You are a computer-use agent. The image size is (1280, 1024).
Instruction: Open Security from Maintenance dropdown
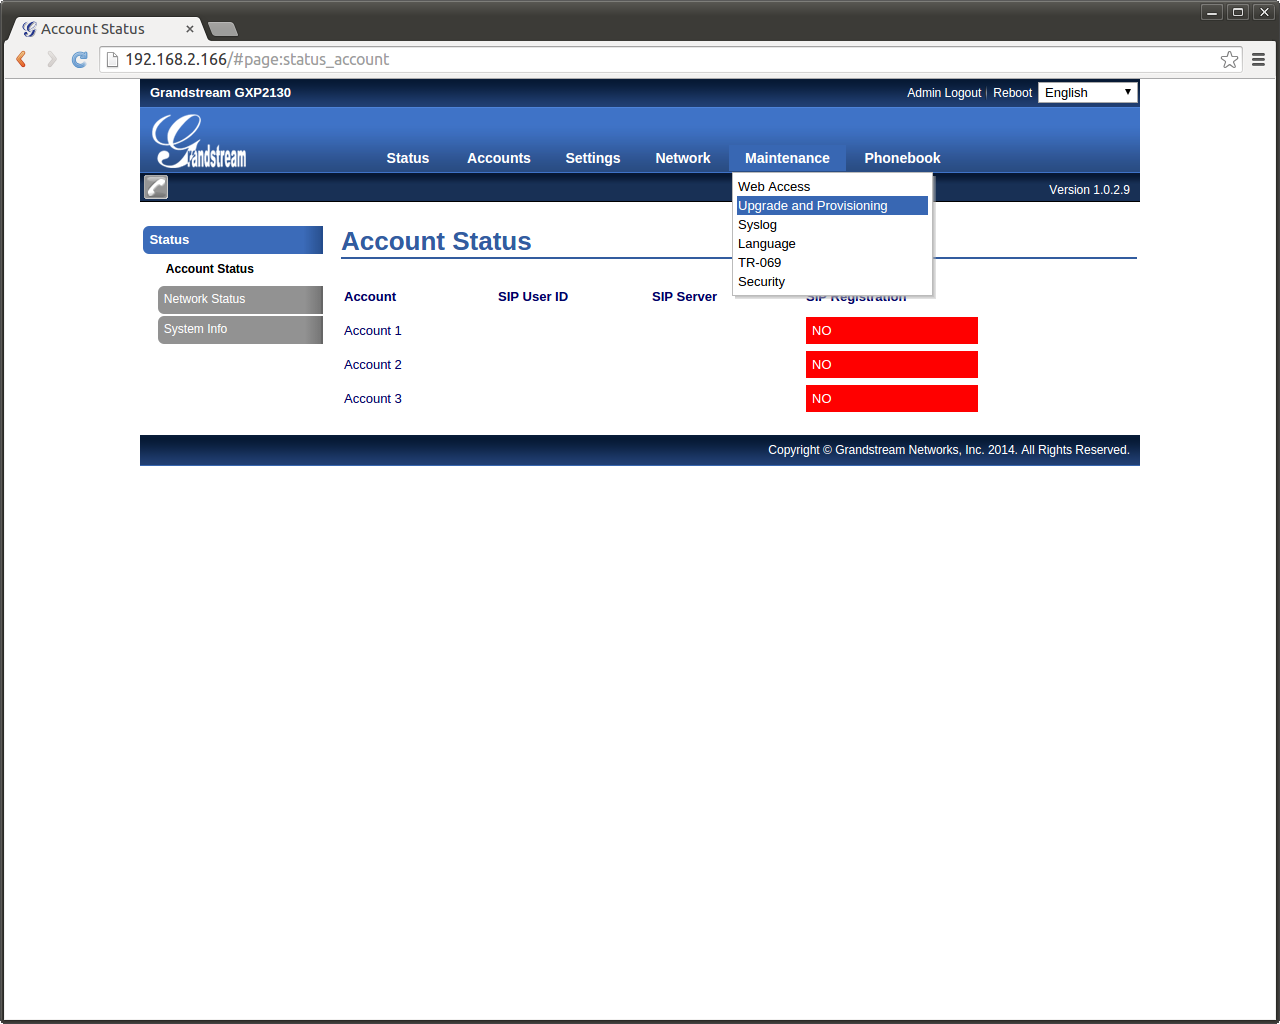pyautogui.click(x=832, y=282)
